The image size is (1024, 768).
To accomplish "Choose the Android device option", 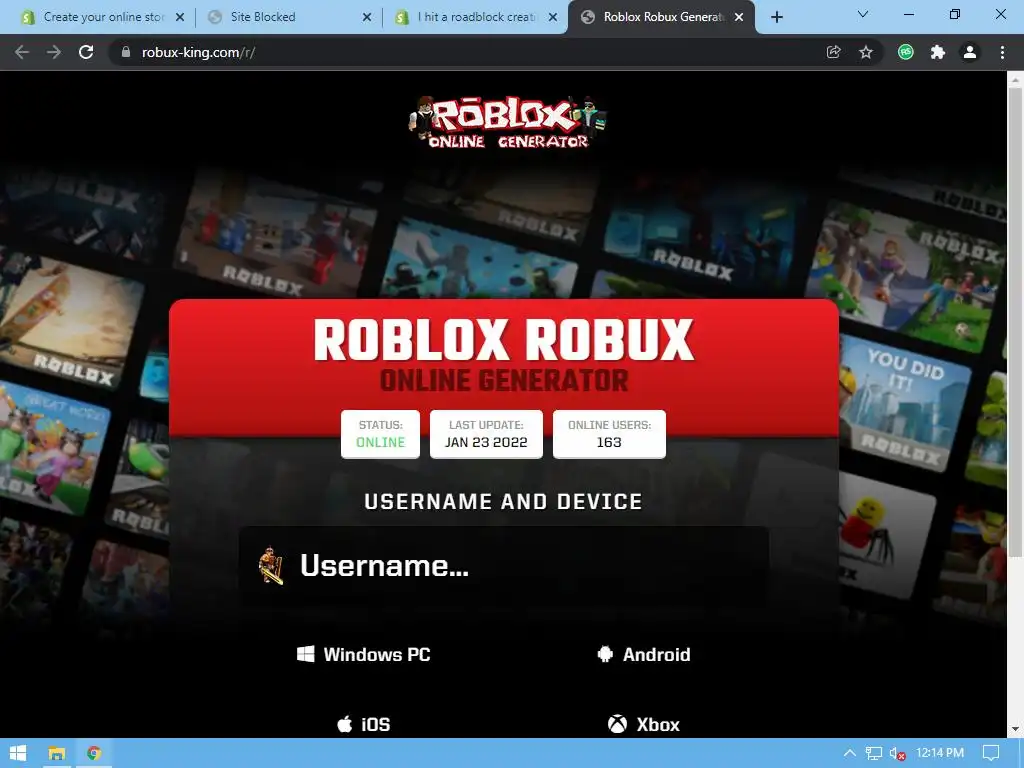I will click(x=644, y=654).
